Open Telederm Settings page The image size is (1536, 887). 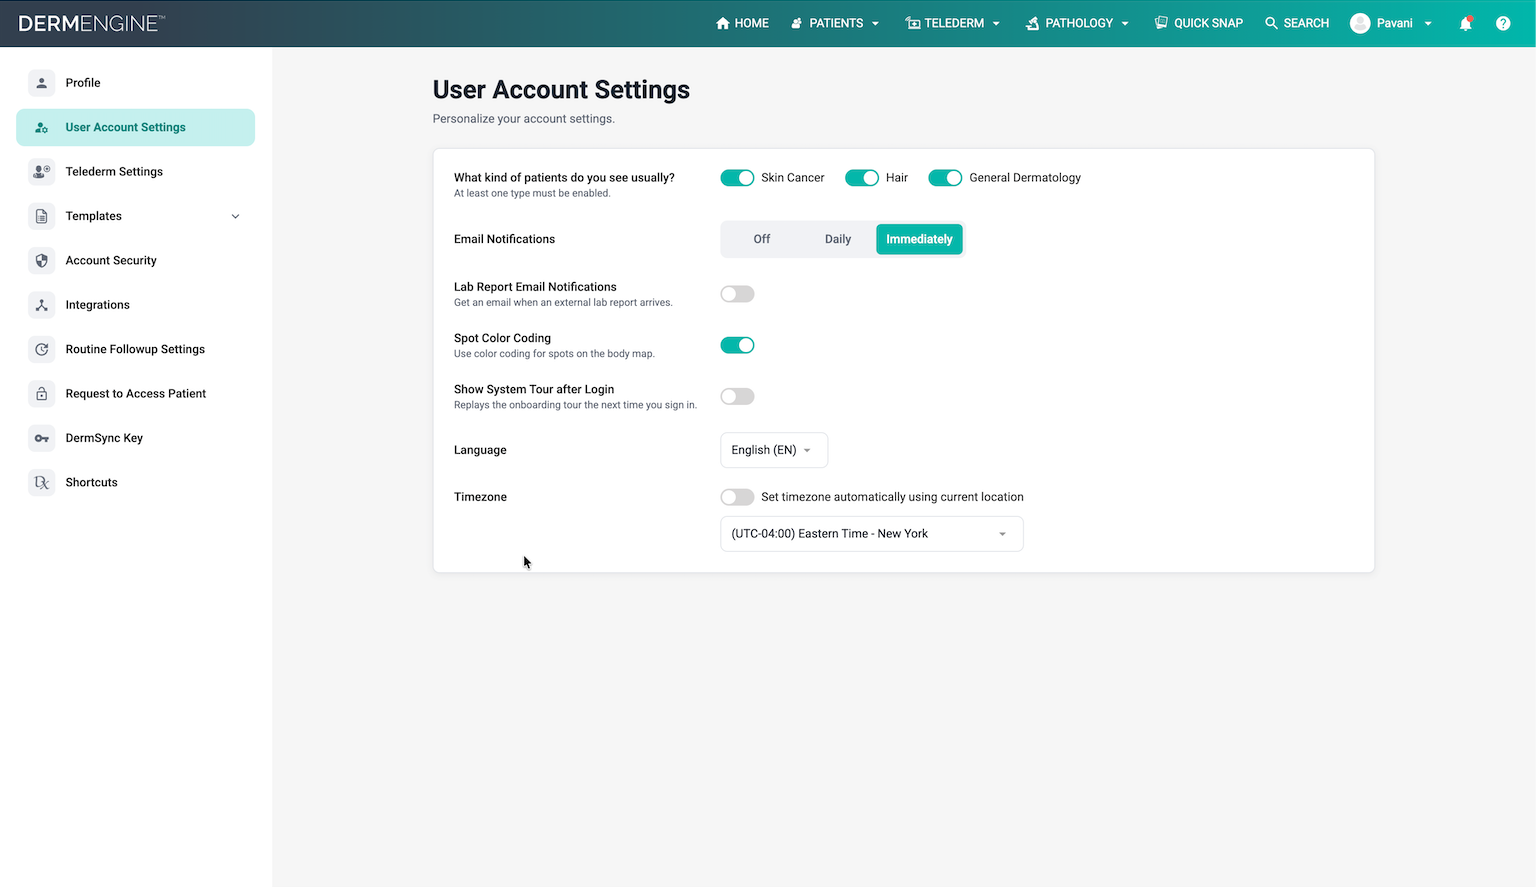pyautogui.click(x=135, y=172)
